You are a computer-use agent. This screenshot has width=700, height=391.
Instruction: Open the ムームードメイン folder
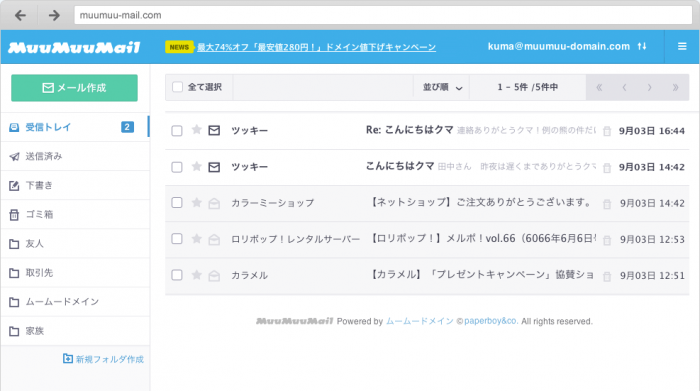(75, 302)
